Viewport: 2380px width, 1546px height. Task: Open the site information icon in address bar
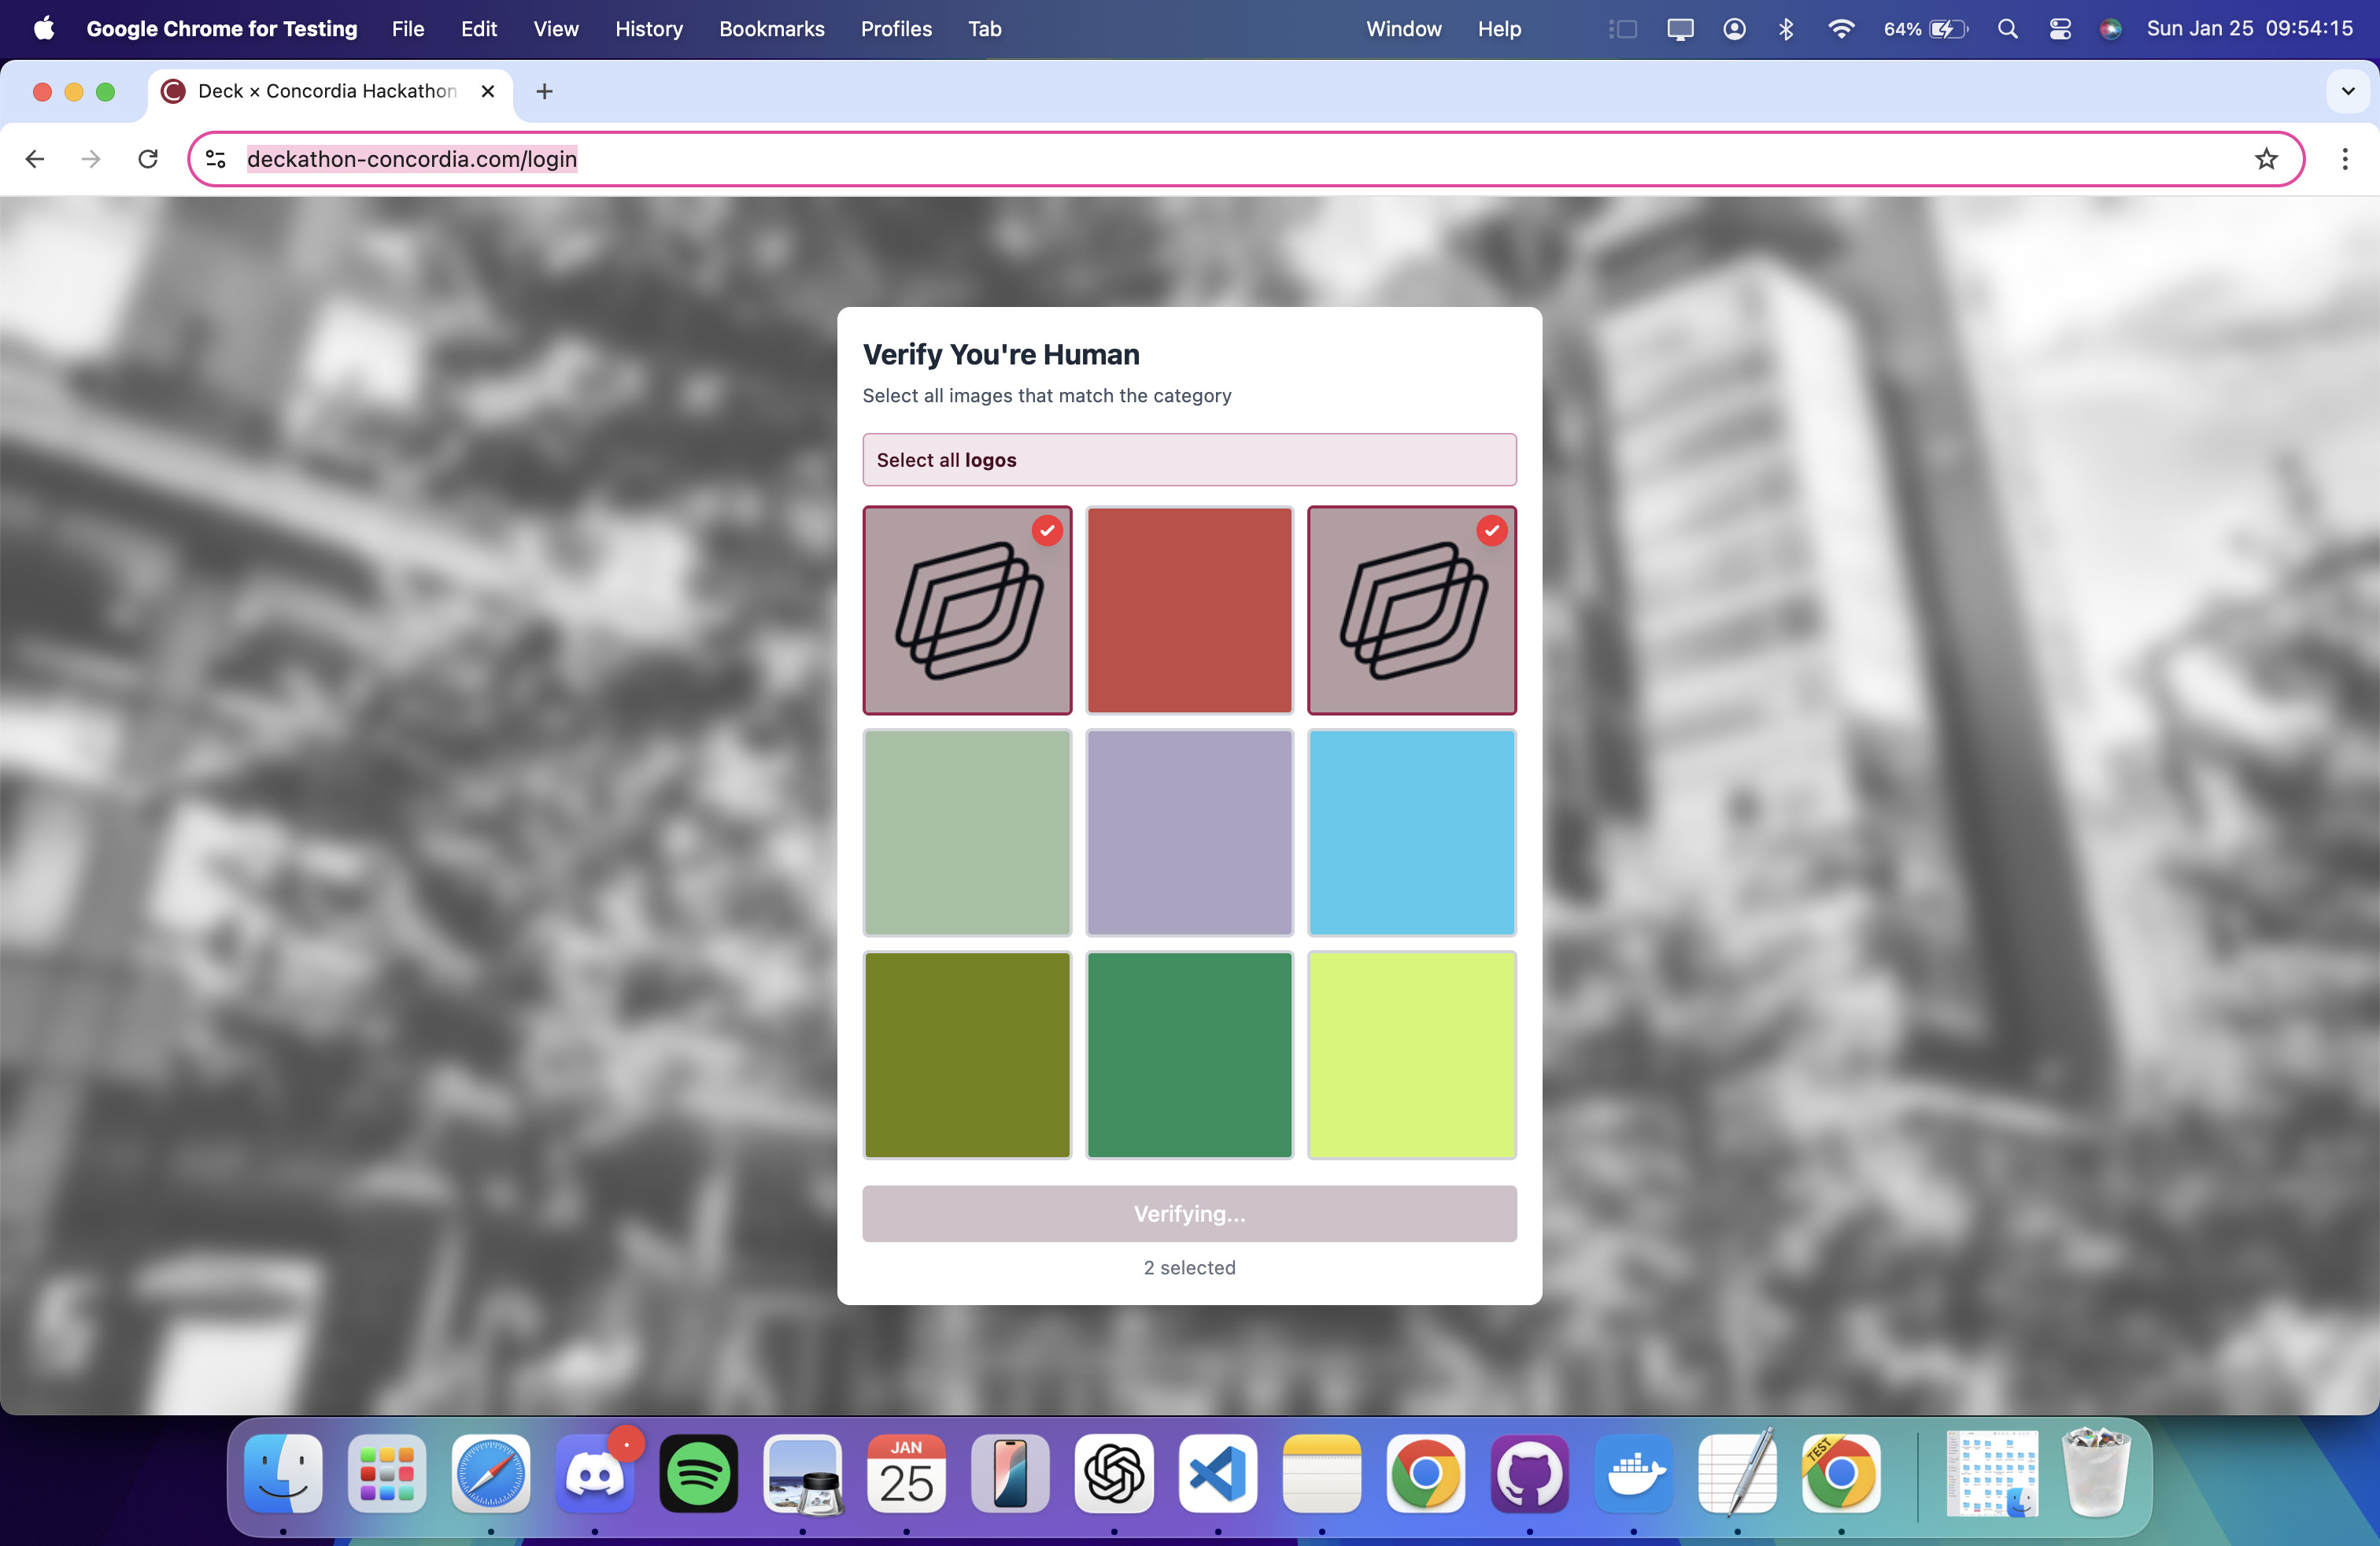tap(216, 159)
